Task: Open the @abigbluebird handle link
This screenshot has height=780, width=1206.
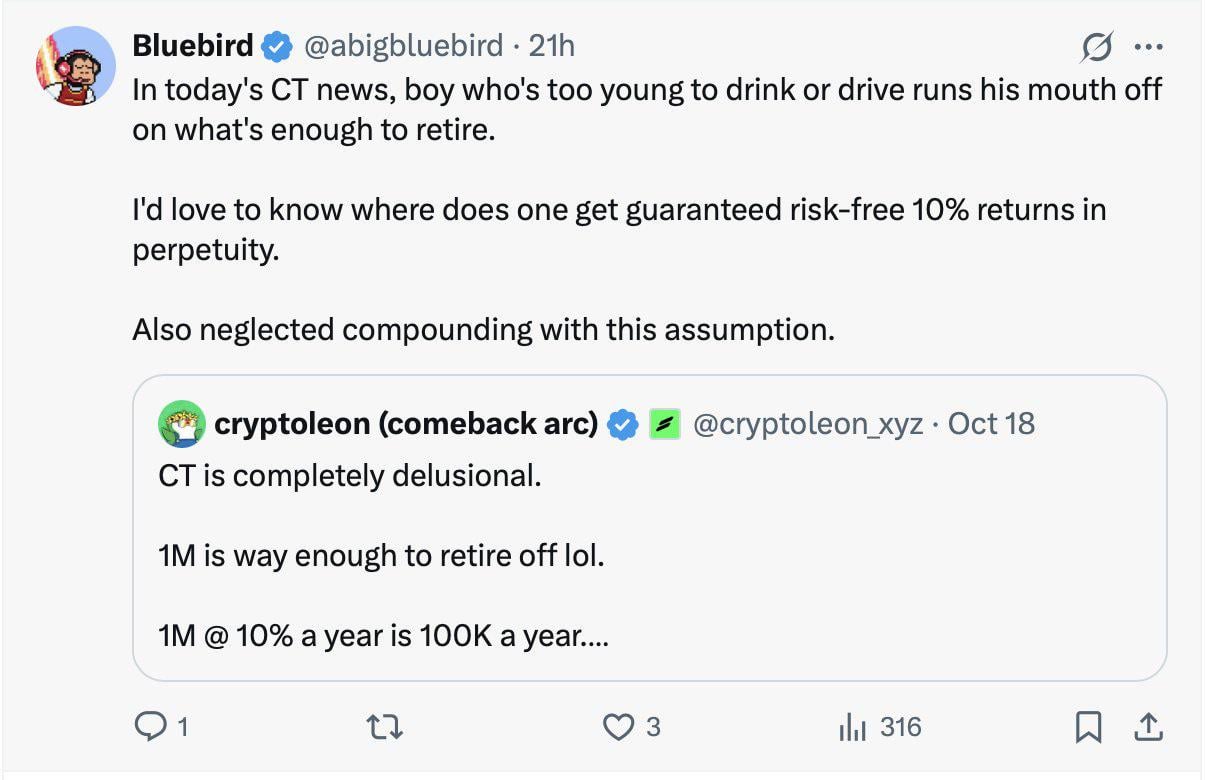Action: pyautogui.click(x=402, y=46)
